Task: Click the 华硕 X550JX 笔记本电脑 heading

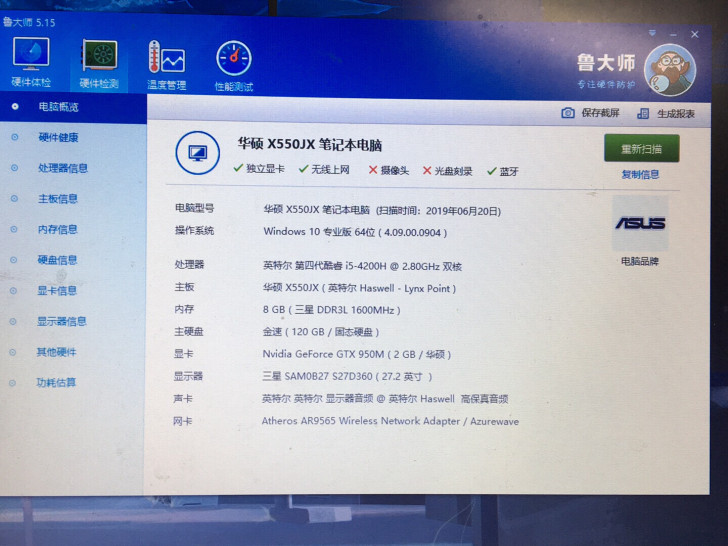Action: (x=310, y=144)
